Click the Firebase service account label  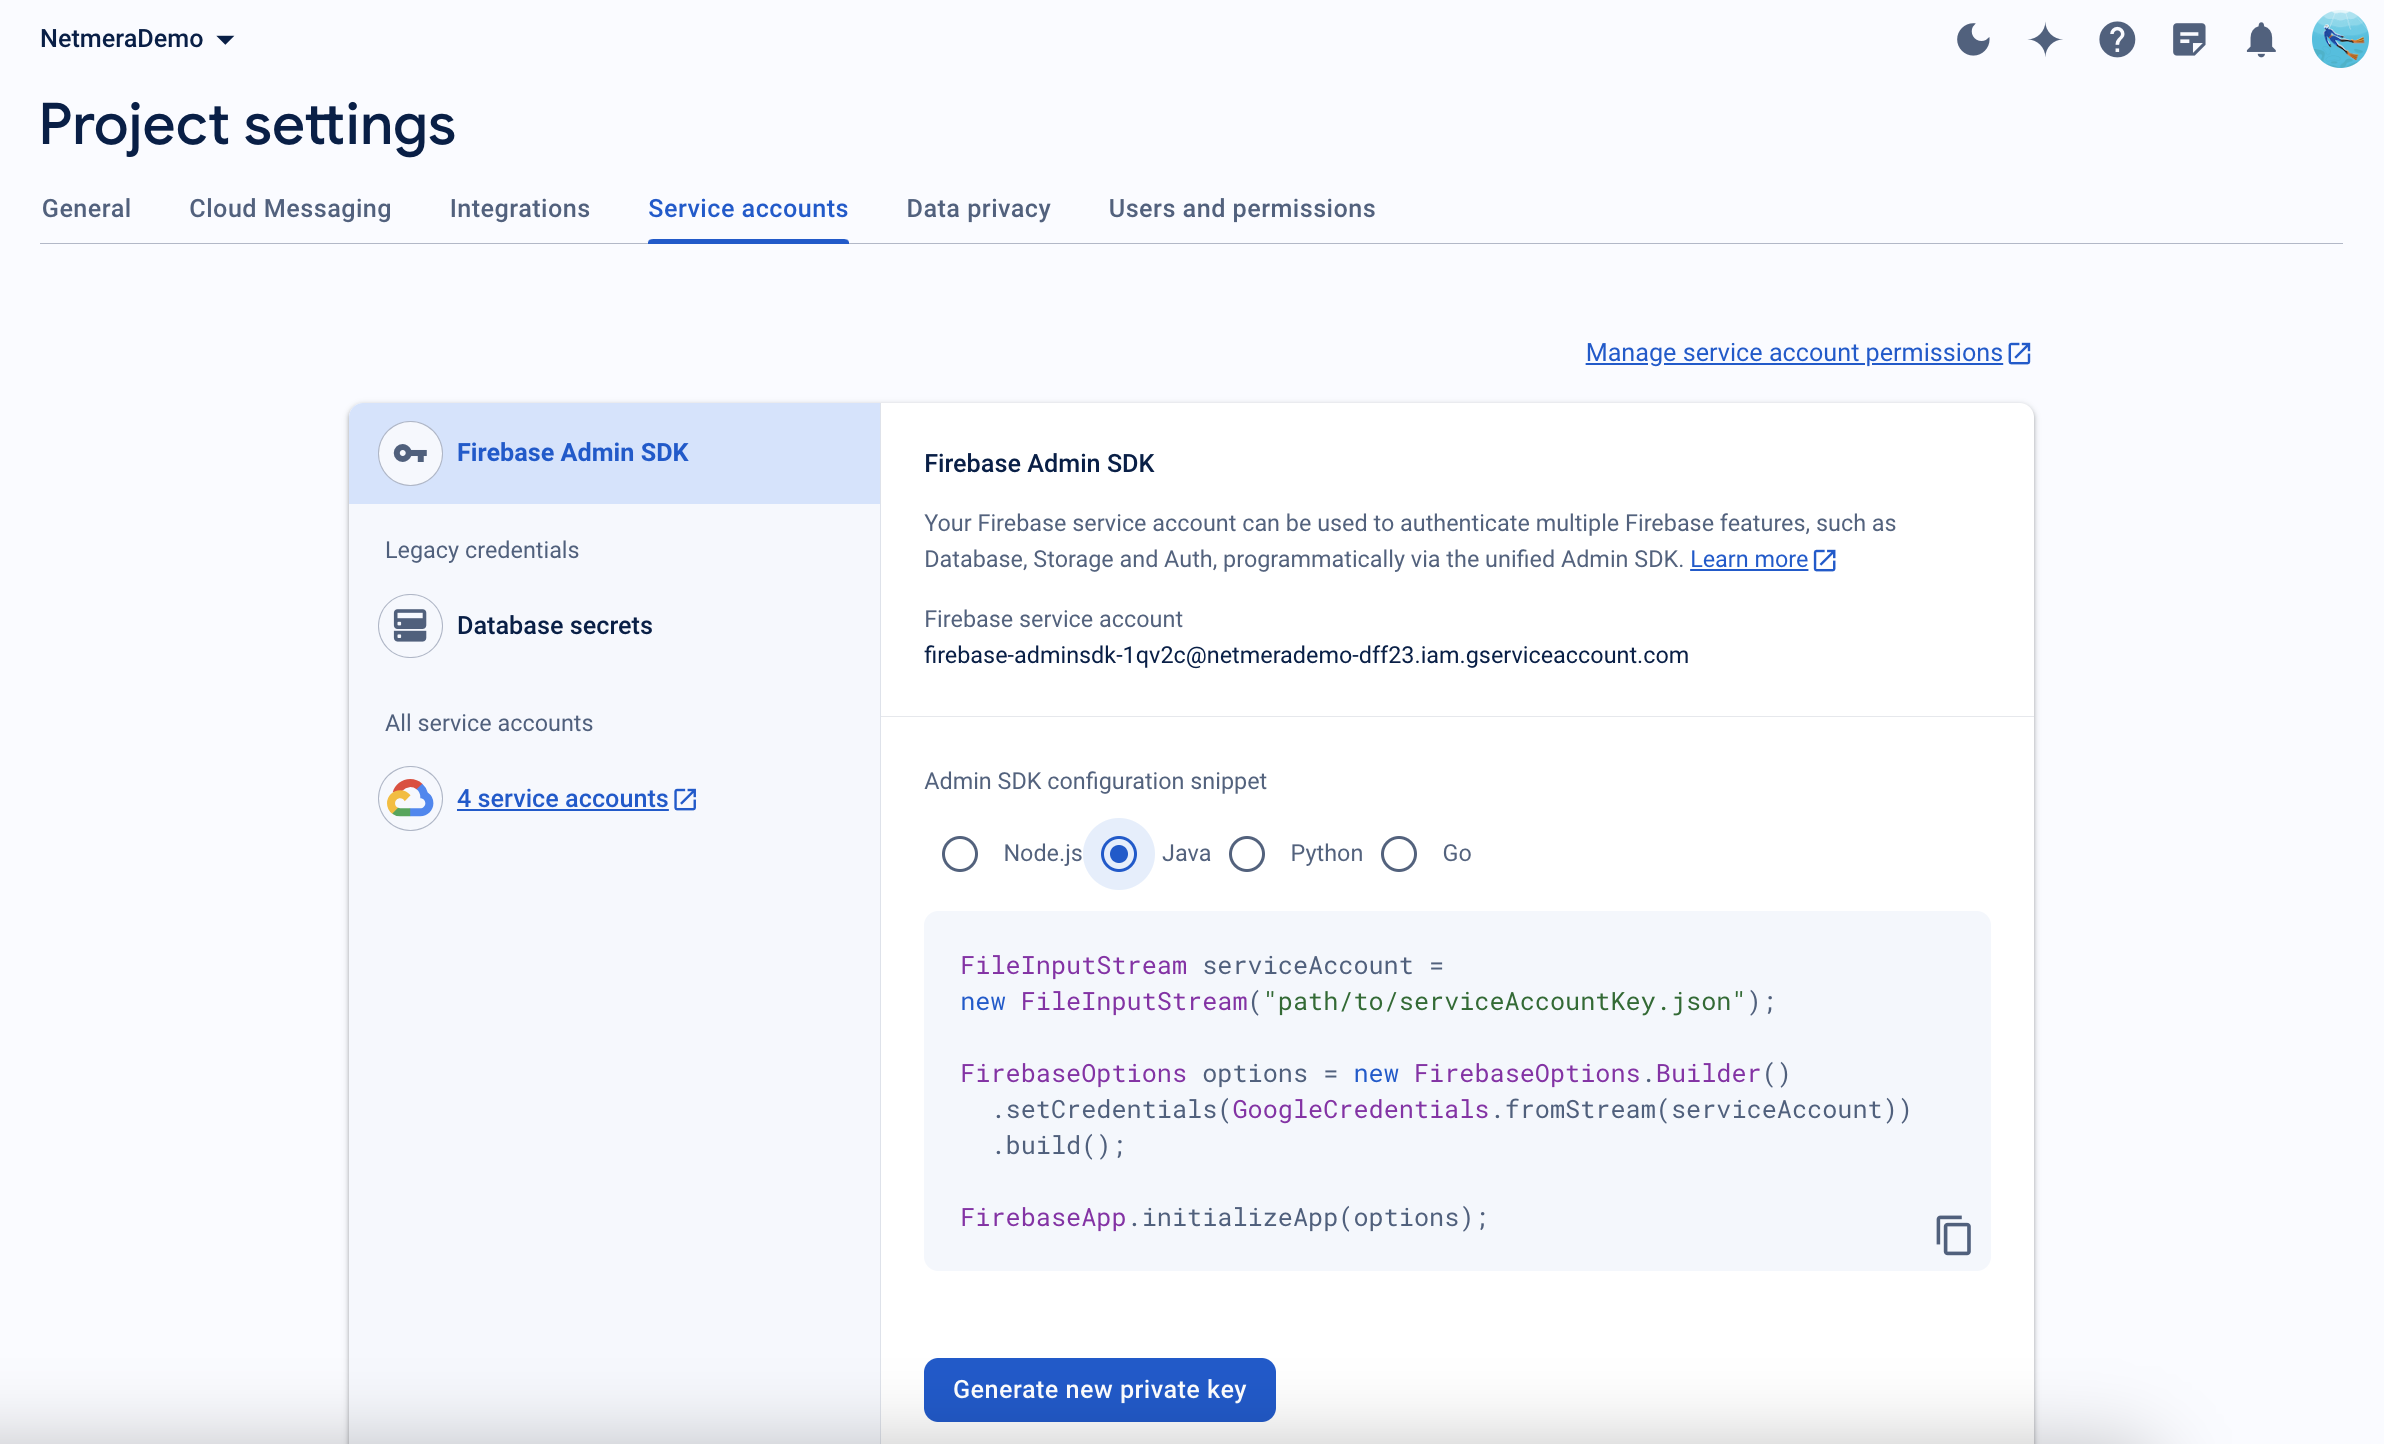1053,620
